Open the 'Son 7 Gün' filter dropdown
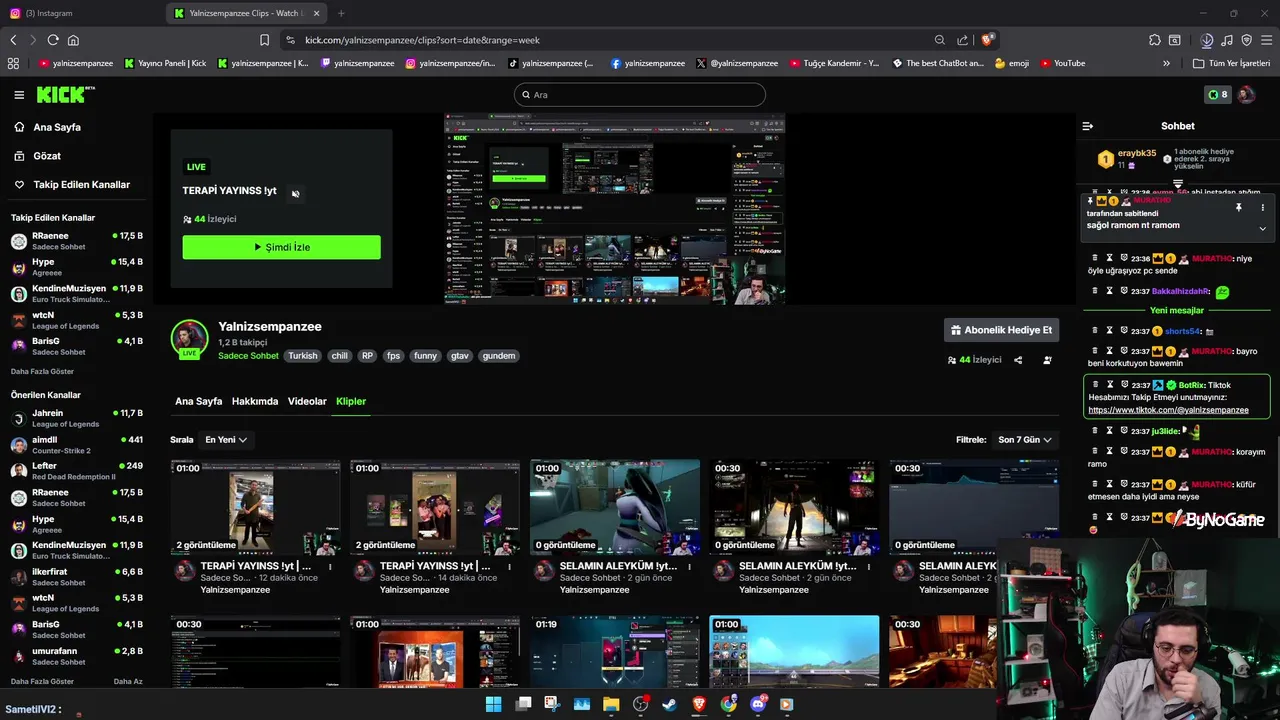The width and height of the screenshot is (1280, 720). tap(1025, 440)
